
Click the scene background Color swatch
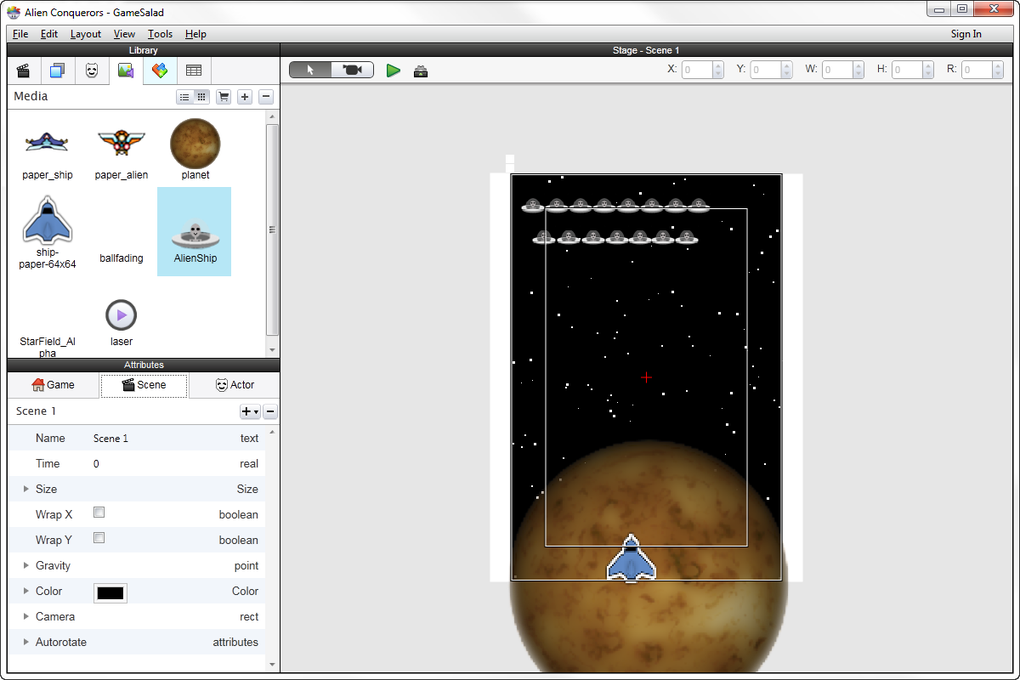pos(110,592)
